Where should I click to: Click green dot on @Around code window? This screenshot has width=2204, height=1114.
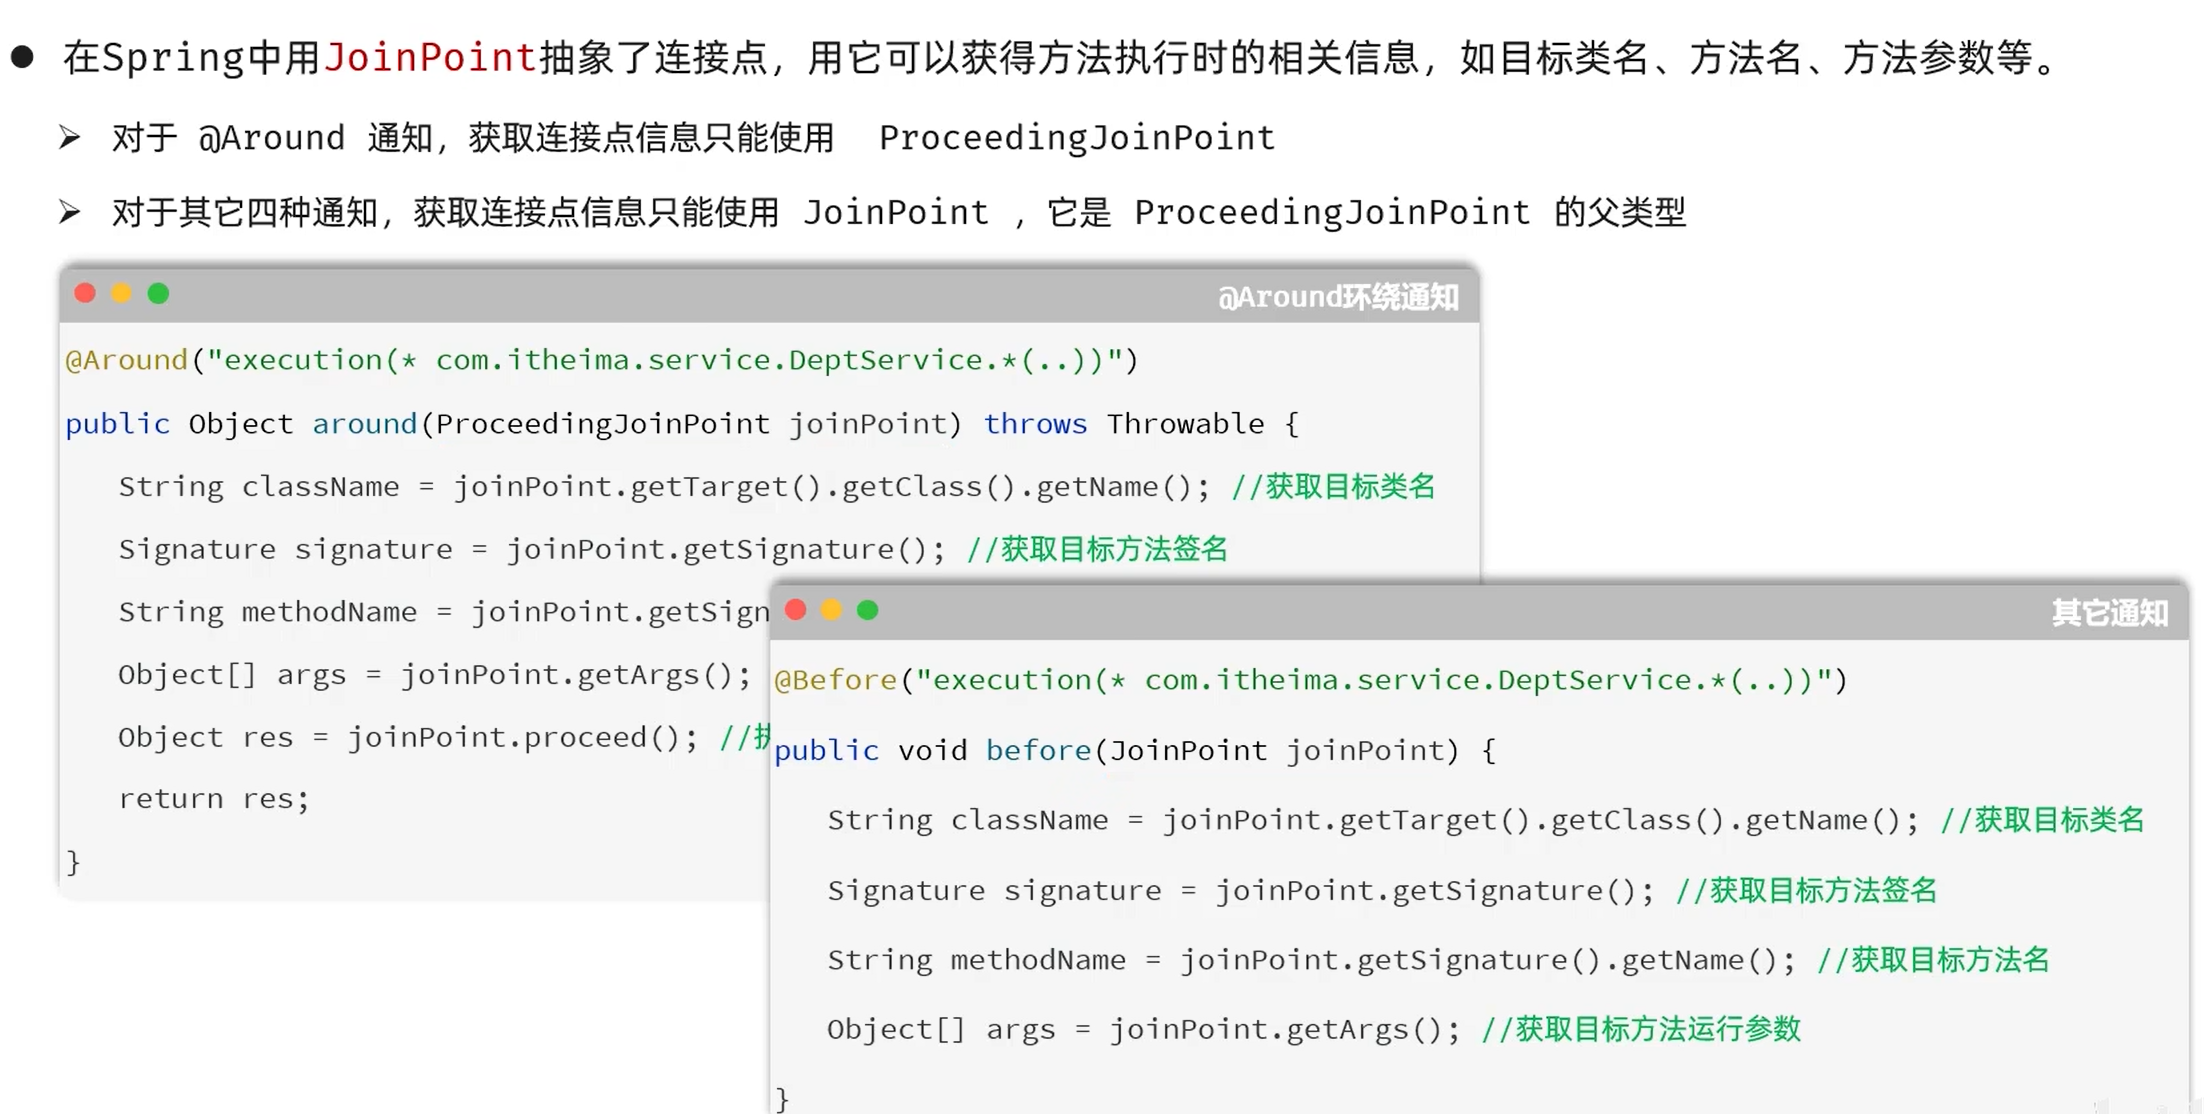coord(158,293)
